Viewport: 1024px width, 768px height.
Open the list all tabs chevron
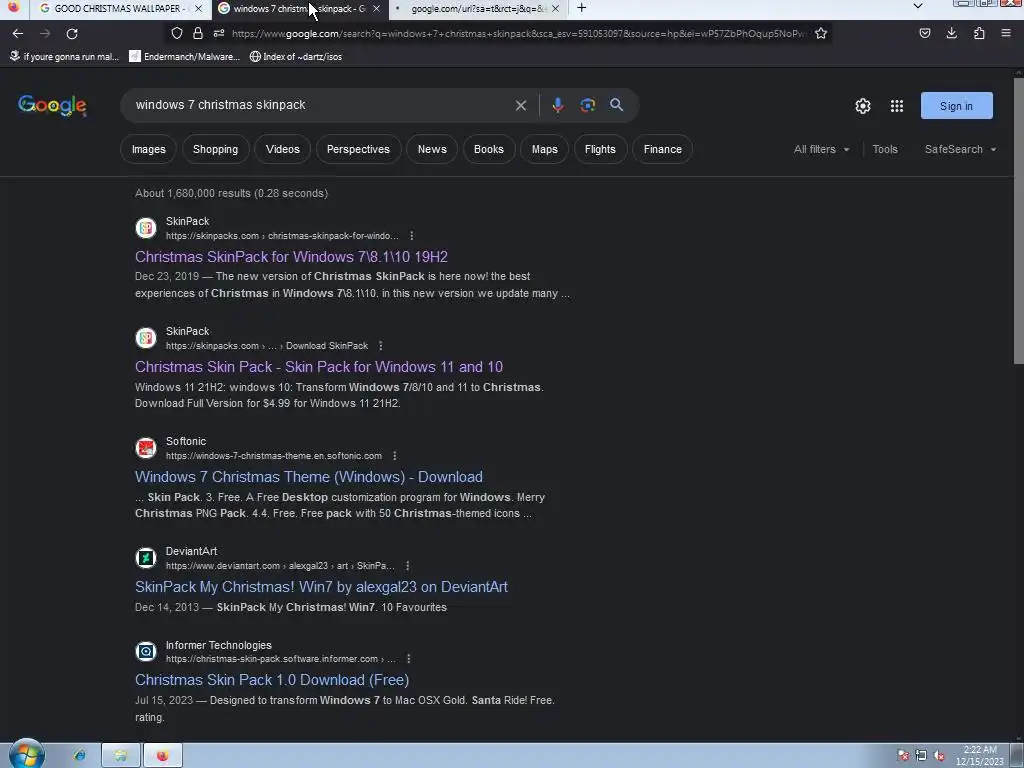918,6
